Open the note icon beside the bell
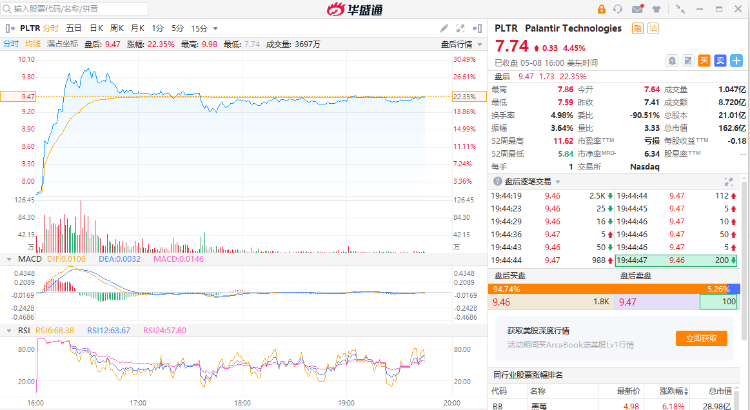750x410 pixels. tap(688, 61)
